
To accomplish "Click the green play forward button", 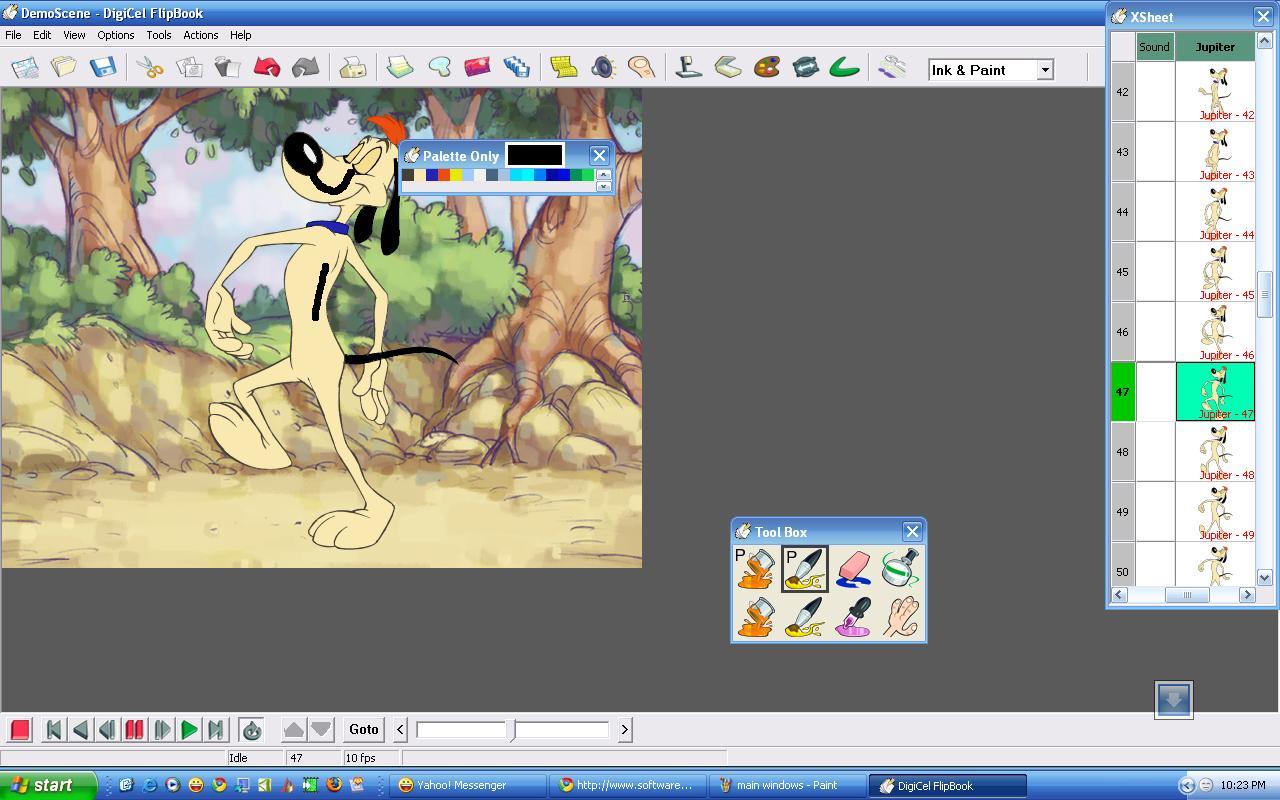I will tap(188, 729).
